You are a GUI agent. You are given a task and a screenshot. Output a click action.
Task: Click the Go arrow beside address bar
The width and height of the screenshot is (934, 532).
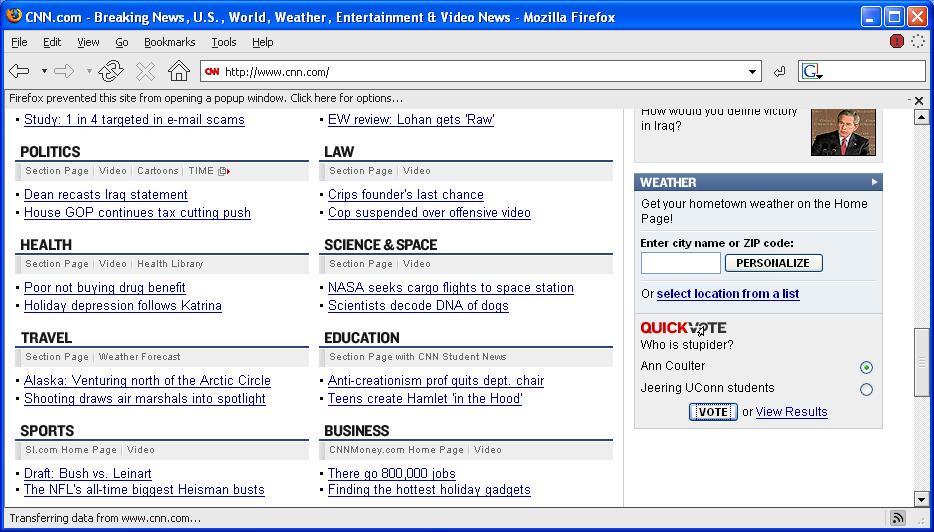point(780,72)
